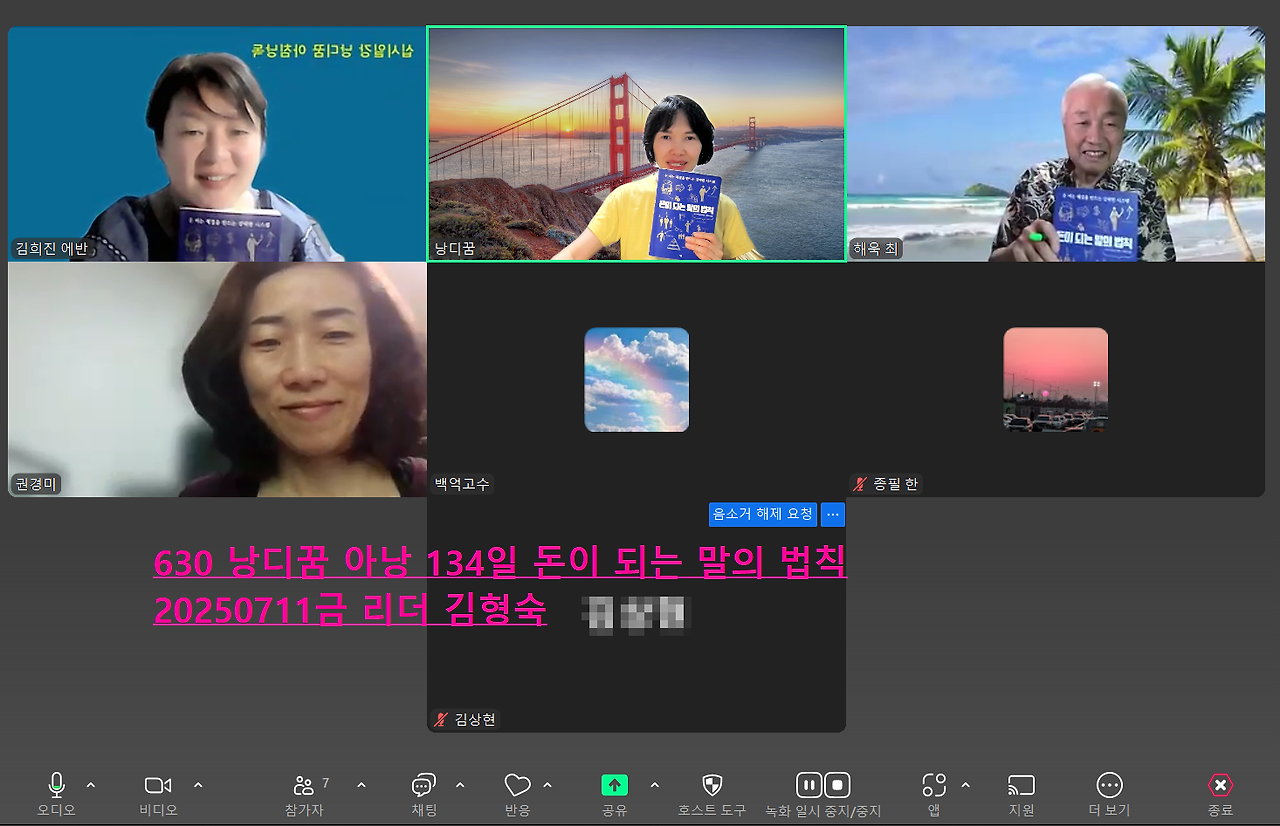Stop your camera using the 비디오 icon
The image size is (1280, 826).
coord(157,784)
